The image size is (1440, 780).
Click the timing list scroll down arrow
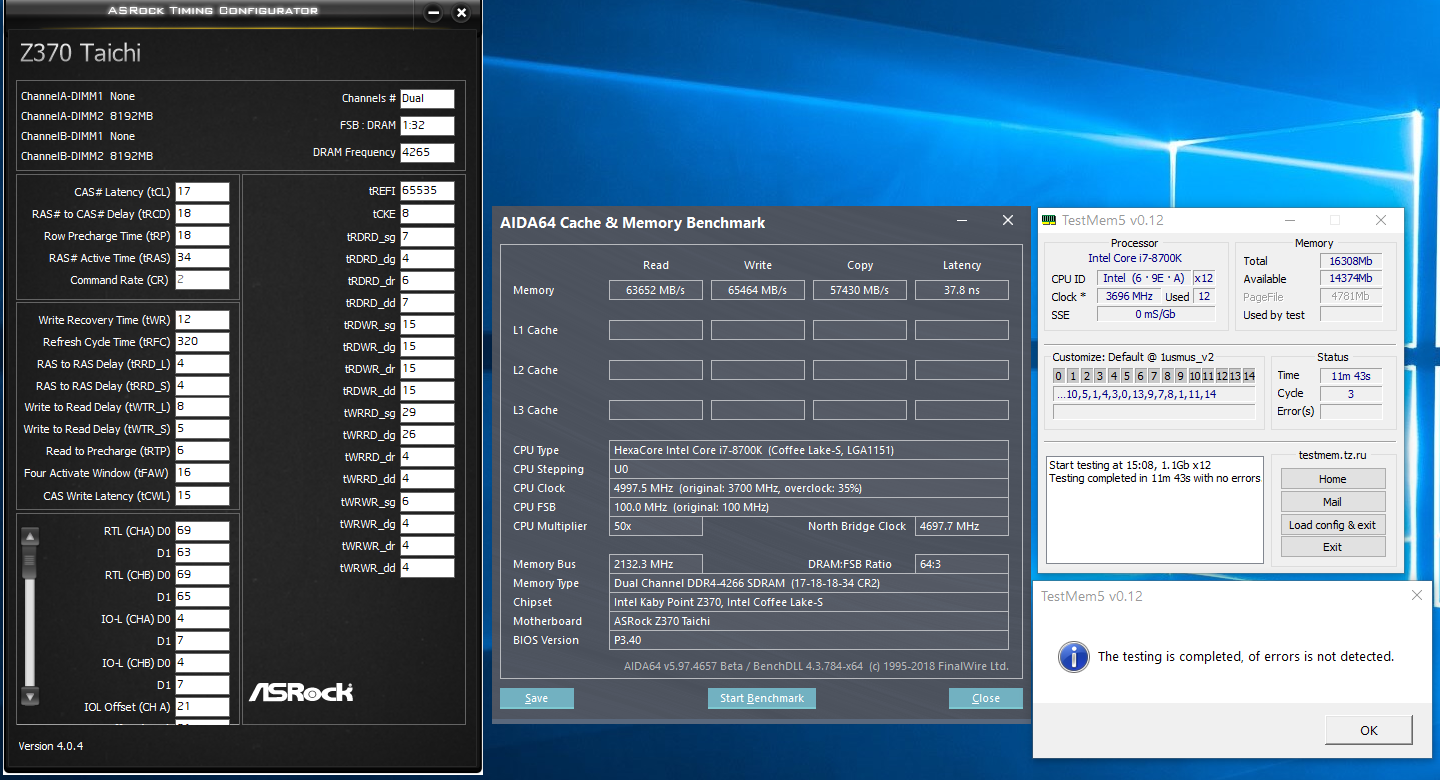pos(30,696)
